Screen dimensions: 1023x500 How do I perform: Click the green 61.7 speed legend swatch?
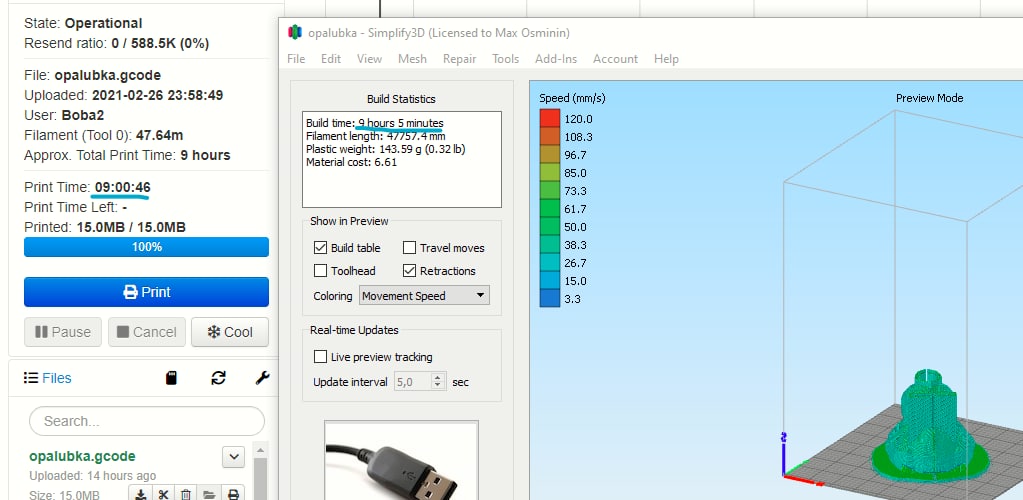[x=550, y=209]
